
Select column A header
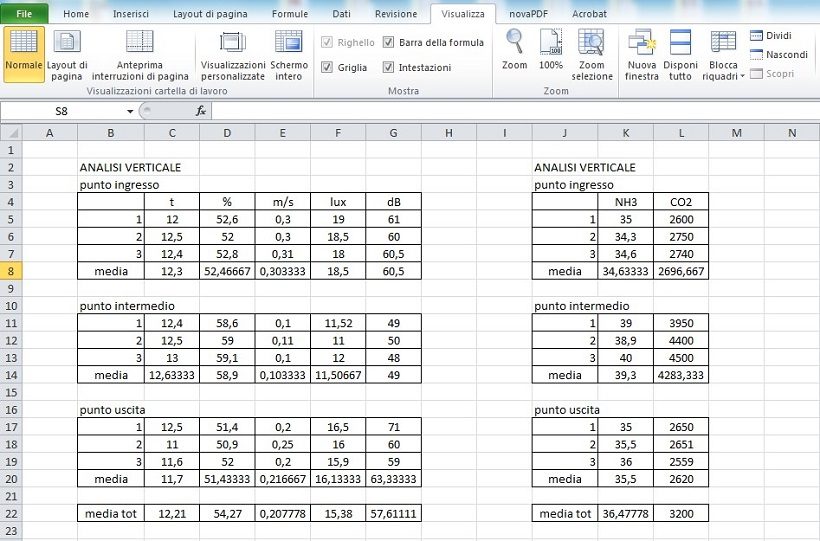50,133
